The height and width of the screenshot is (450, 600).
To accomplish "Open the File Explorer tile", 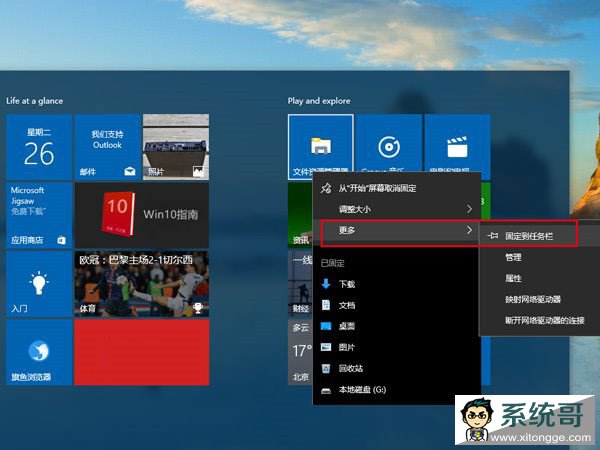I will [x=321, y=147].
